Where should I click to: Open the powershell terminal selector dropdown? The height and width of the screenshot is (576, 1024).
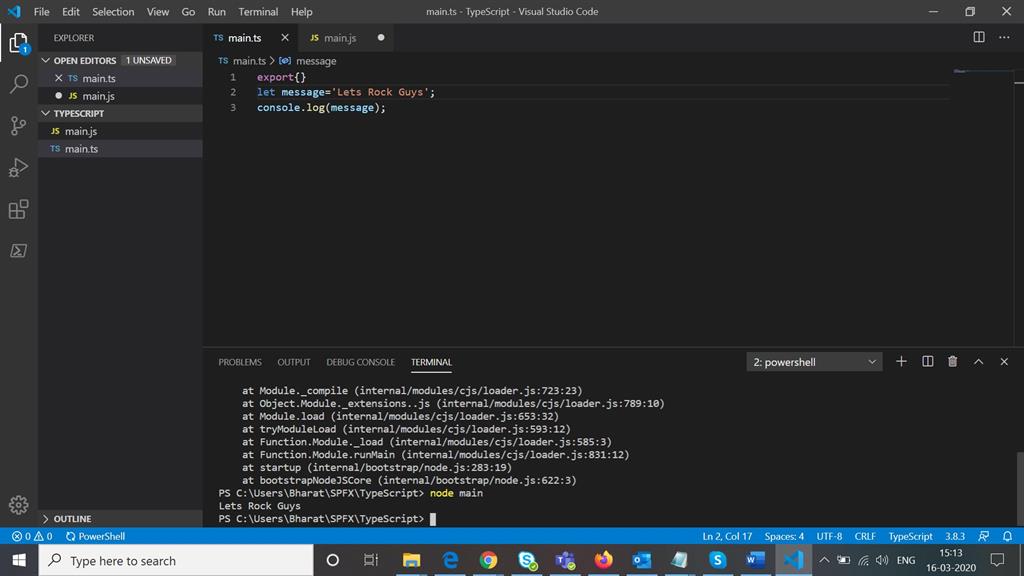coord(814,362)
